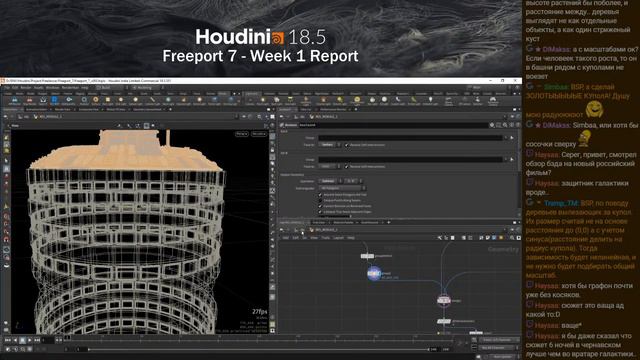Select the Gamepad Camera shelf tool
Image resolution: width=640 pixels, height=360 pixels.
tap(493, 101)
